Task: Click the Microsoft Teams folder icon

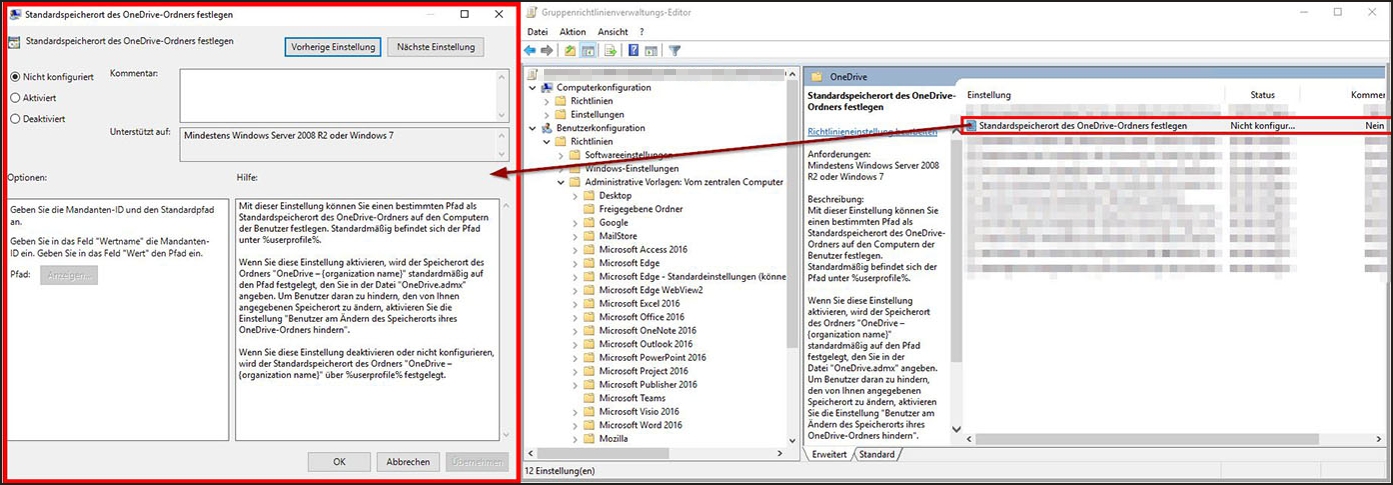Action: (588, 398)
